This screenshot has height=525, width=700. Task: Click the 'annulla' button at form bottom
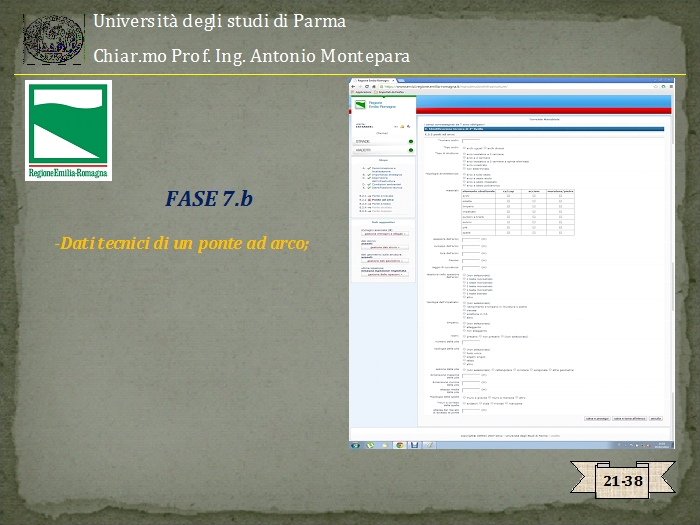pos(655,418)
